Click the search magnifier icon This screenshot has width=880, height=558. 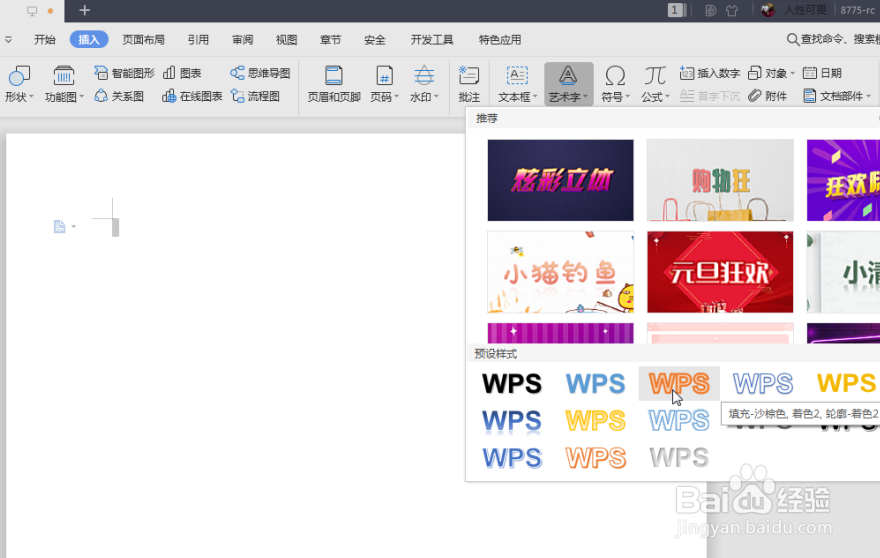(x=792, y=39)
